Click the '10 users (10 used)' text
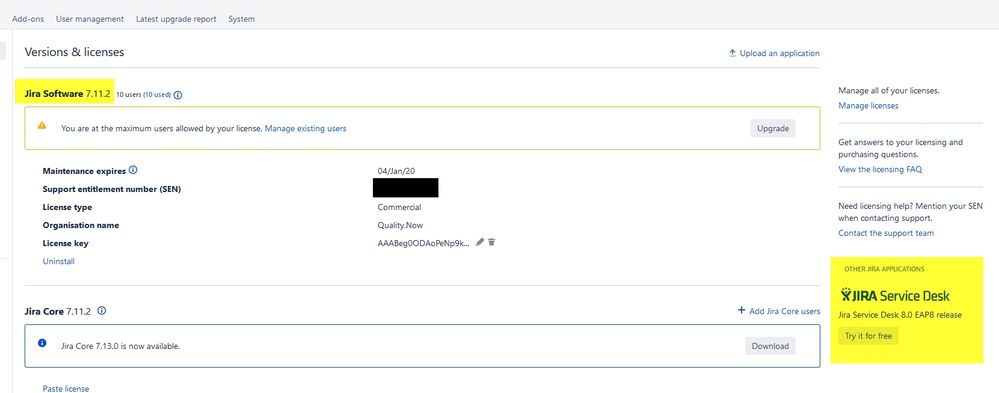Screen dimensions: 999x393 (x=143, y=95)
